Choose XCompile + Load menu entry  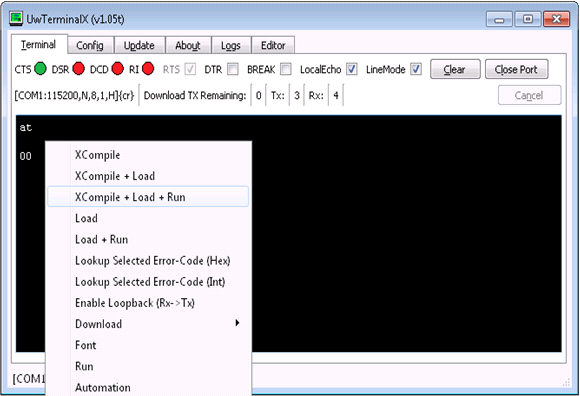click(148, 176)
